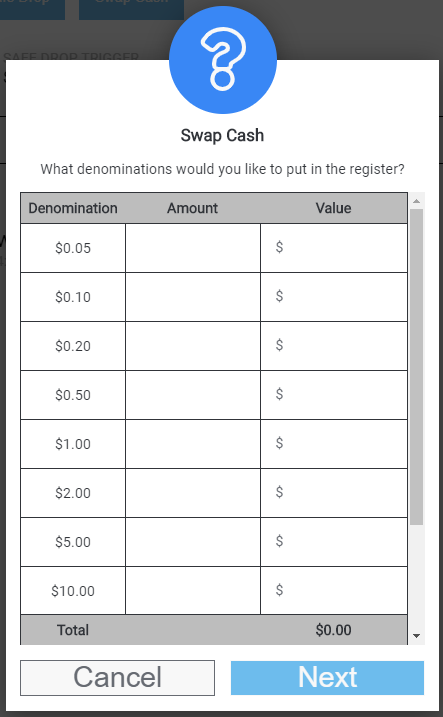Image resolution: width=443 pixels, height=717 pixels.
Task: Select the $1.00 Amount field
Action: [193, 444]
